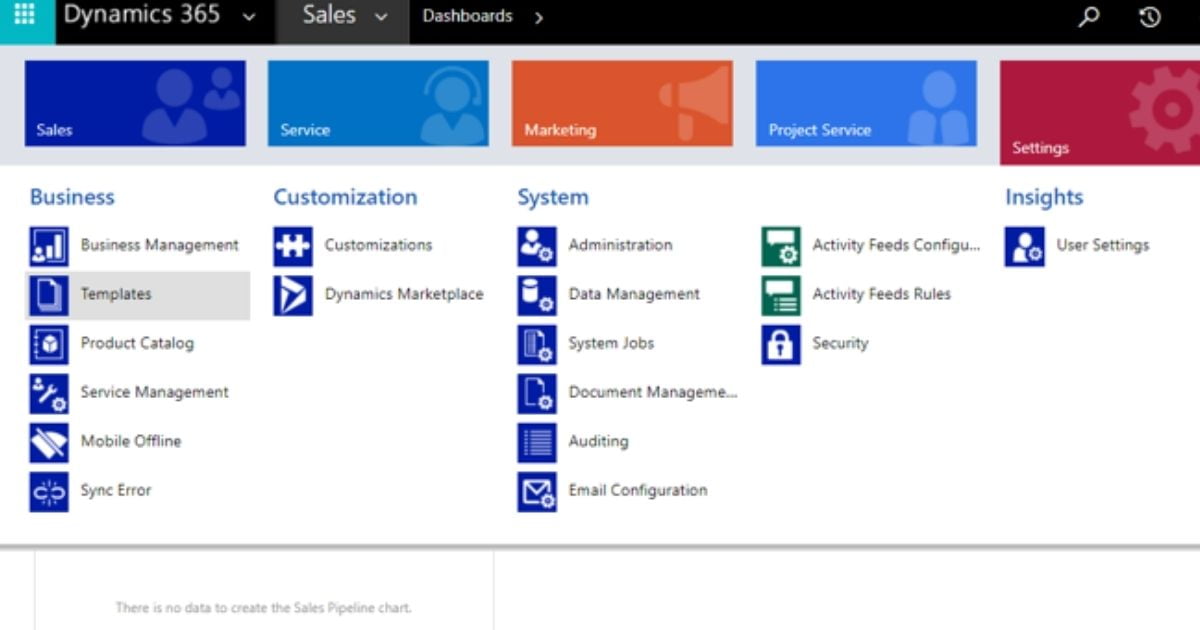Open the app launcher waffle icon
Viewport: 1200px width, 630px height.
[24, 16]
